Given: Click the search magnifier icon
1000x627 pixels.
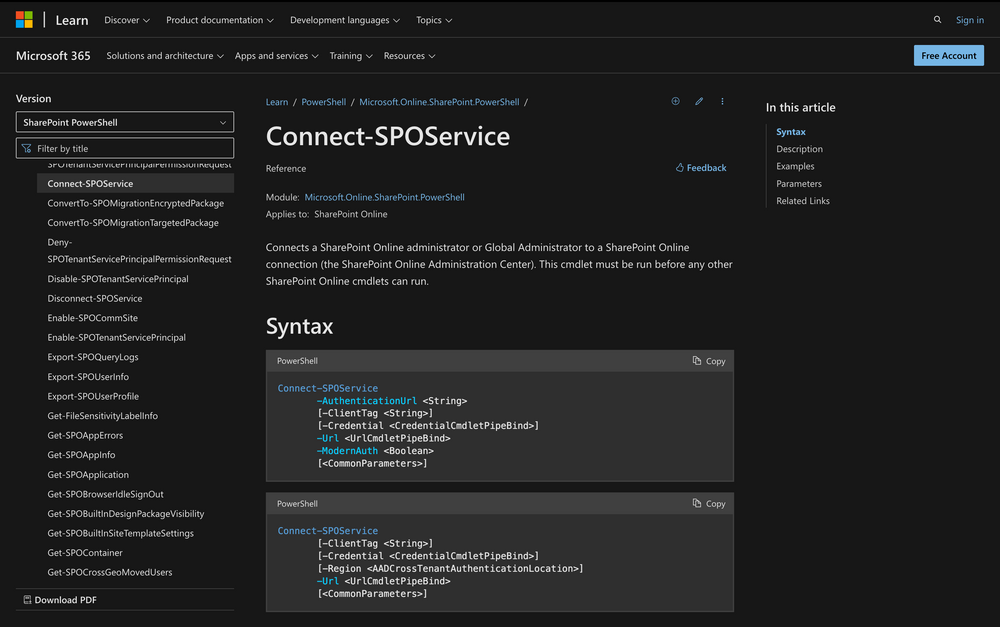Looking at the screenshot, I should [x=937, y=19].
